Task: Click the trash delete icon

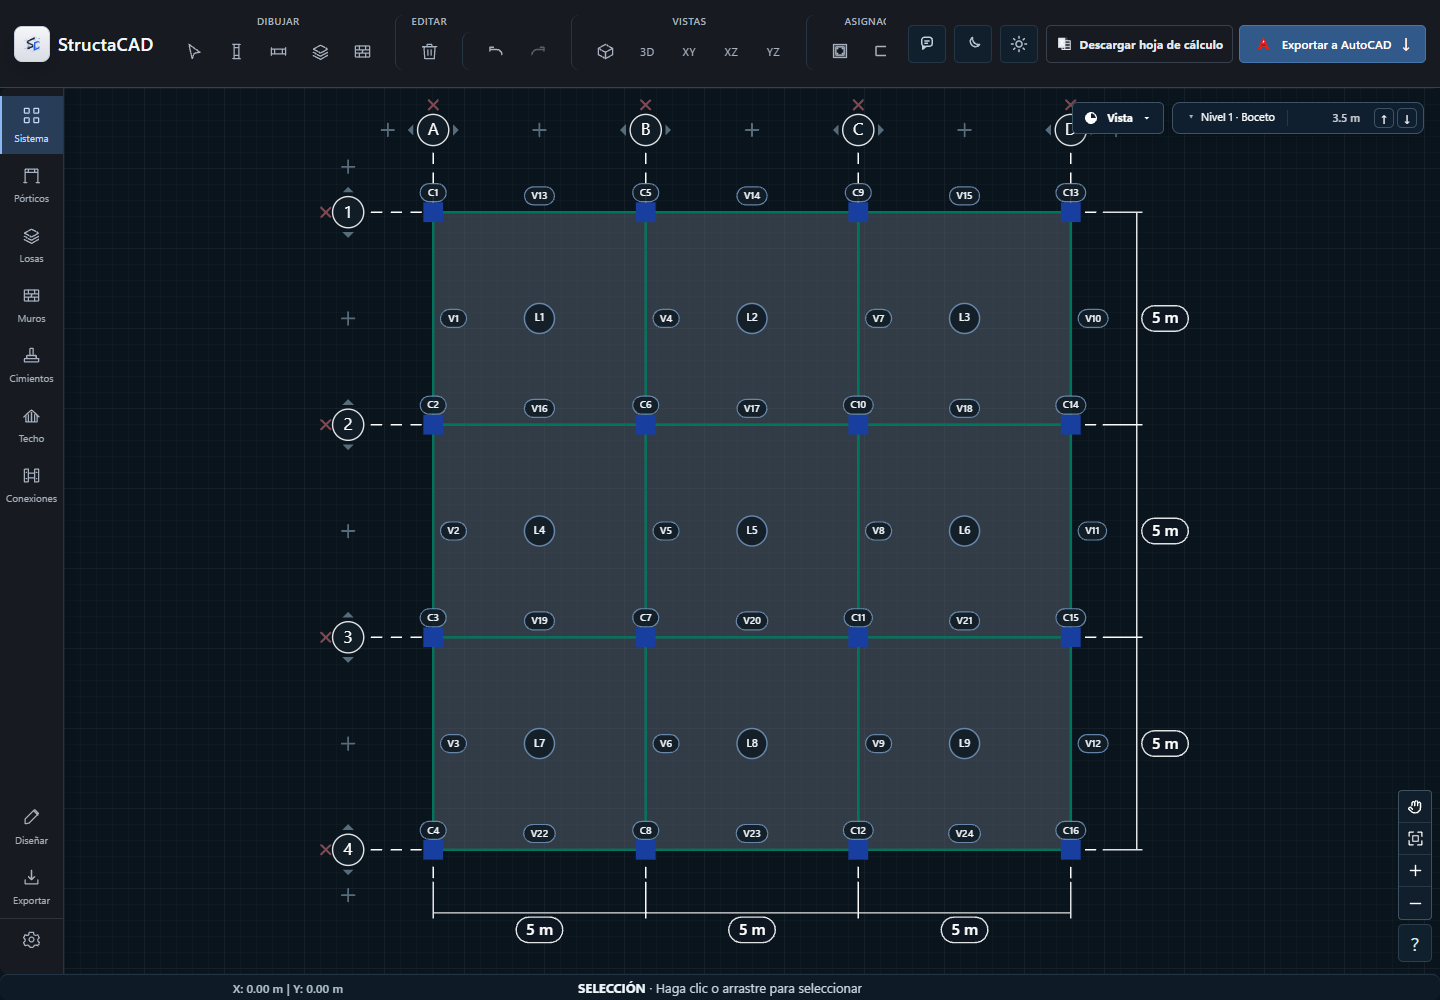Action: pos(429,51)
